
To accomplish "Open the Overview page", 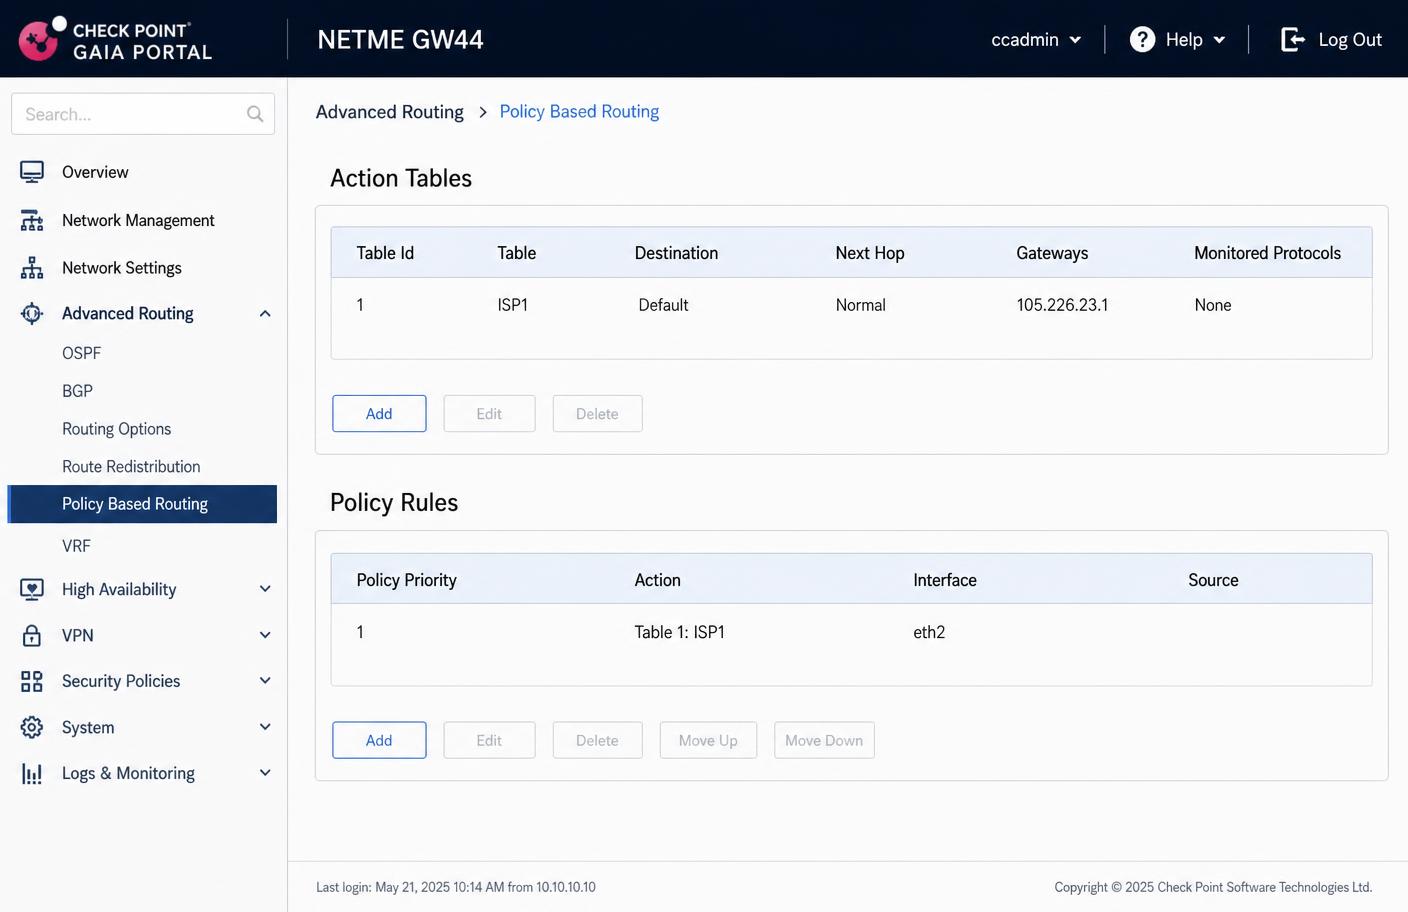I will pyautogui.click(x=95, y=172).
